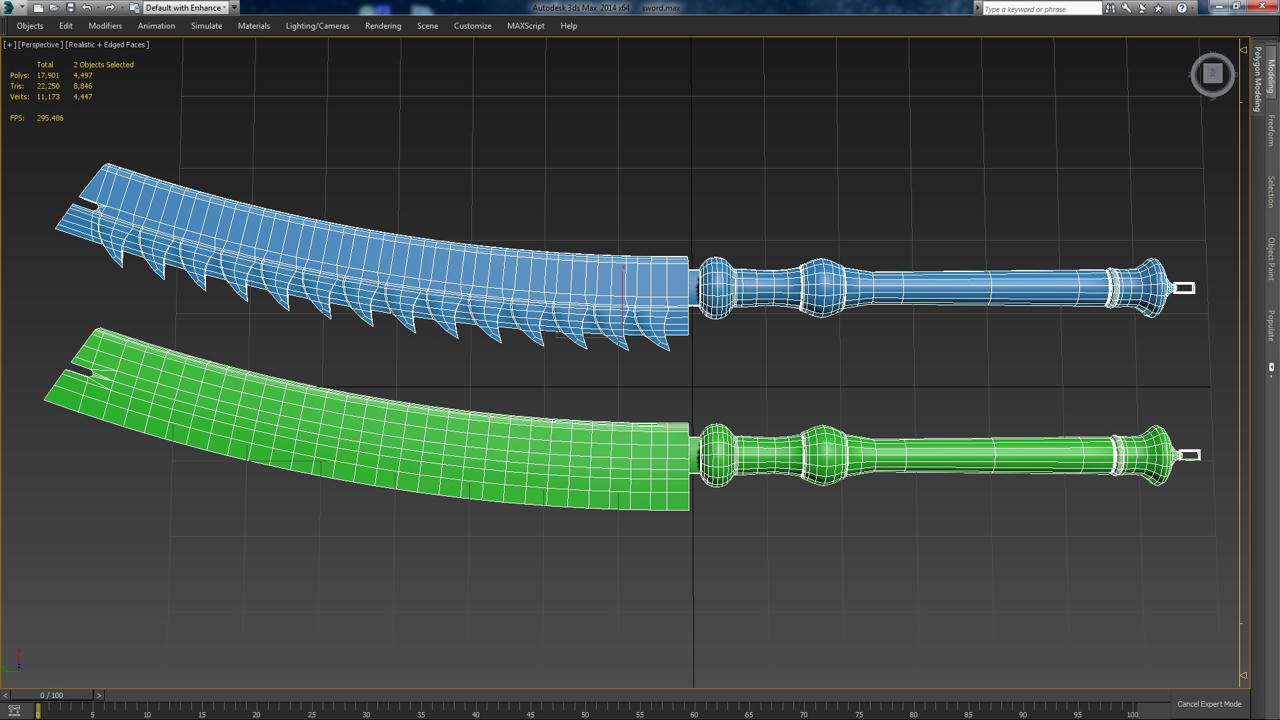Open the Modifiers menu

(x=105, y=26)
